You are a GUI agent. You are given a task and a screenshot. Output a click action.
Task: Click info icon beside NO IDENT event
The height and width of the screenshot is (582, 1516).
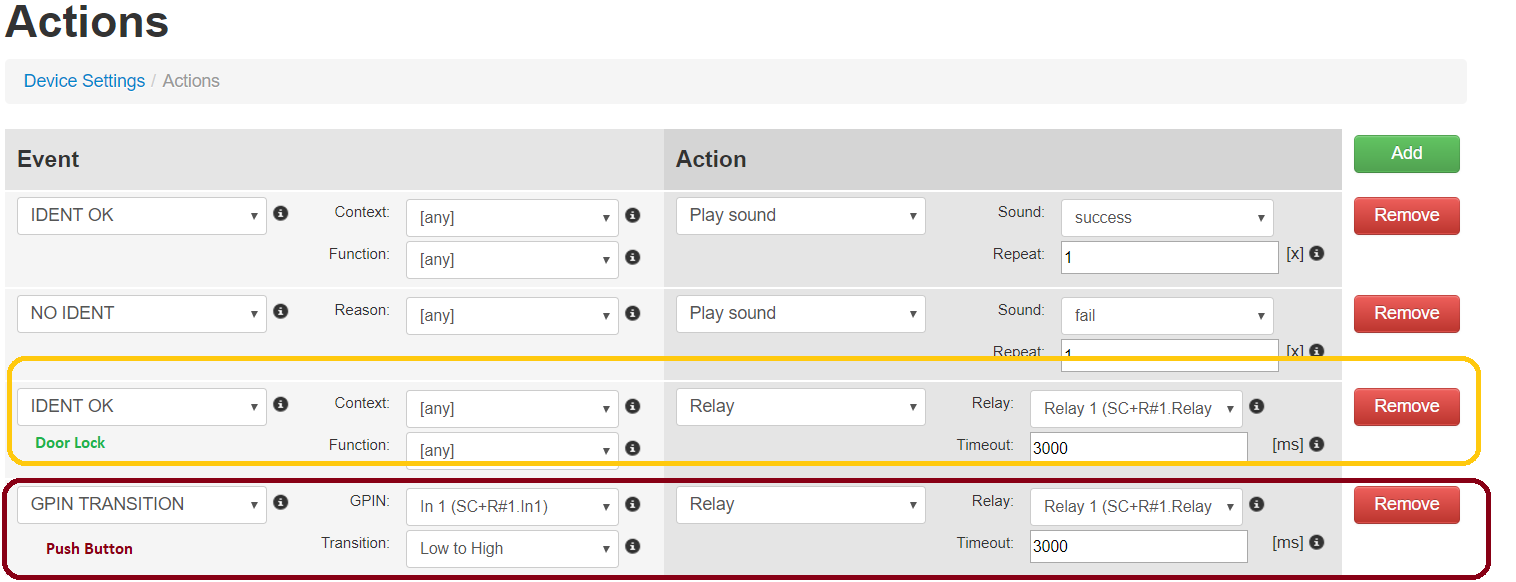(281, 312)
